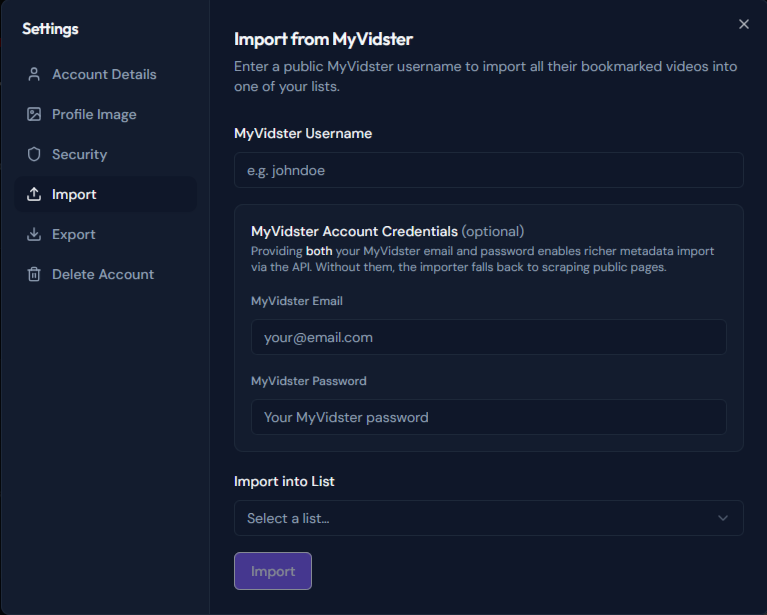
Task: Click the trash can icon beside Delete Account
Action: pos(34,274)
